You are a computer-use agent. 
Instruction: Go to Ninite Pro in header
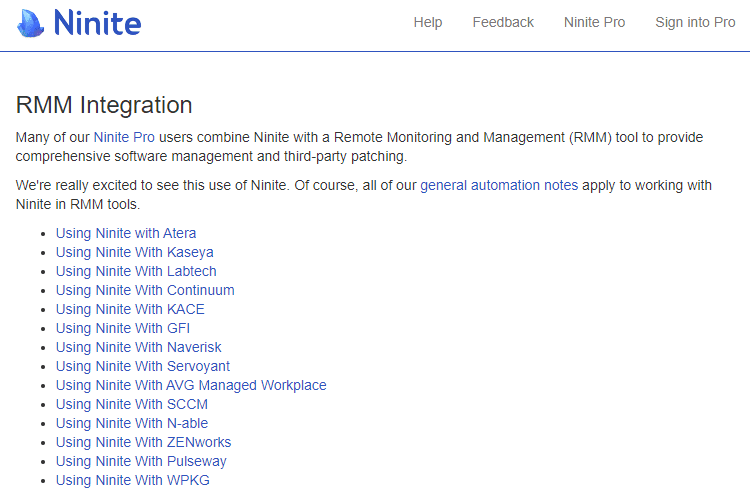click(594, 22)
